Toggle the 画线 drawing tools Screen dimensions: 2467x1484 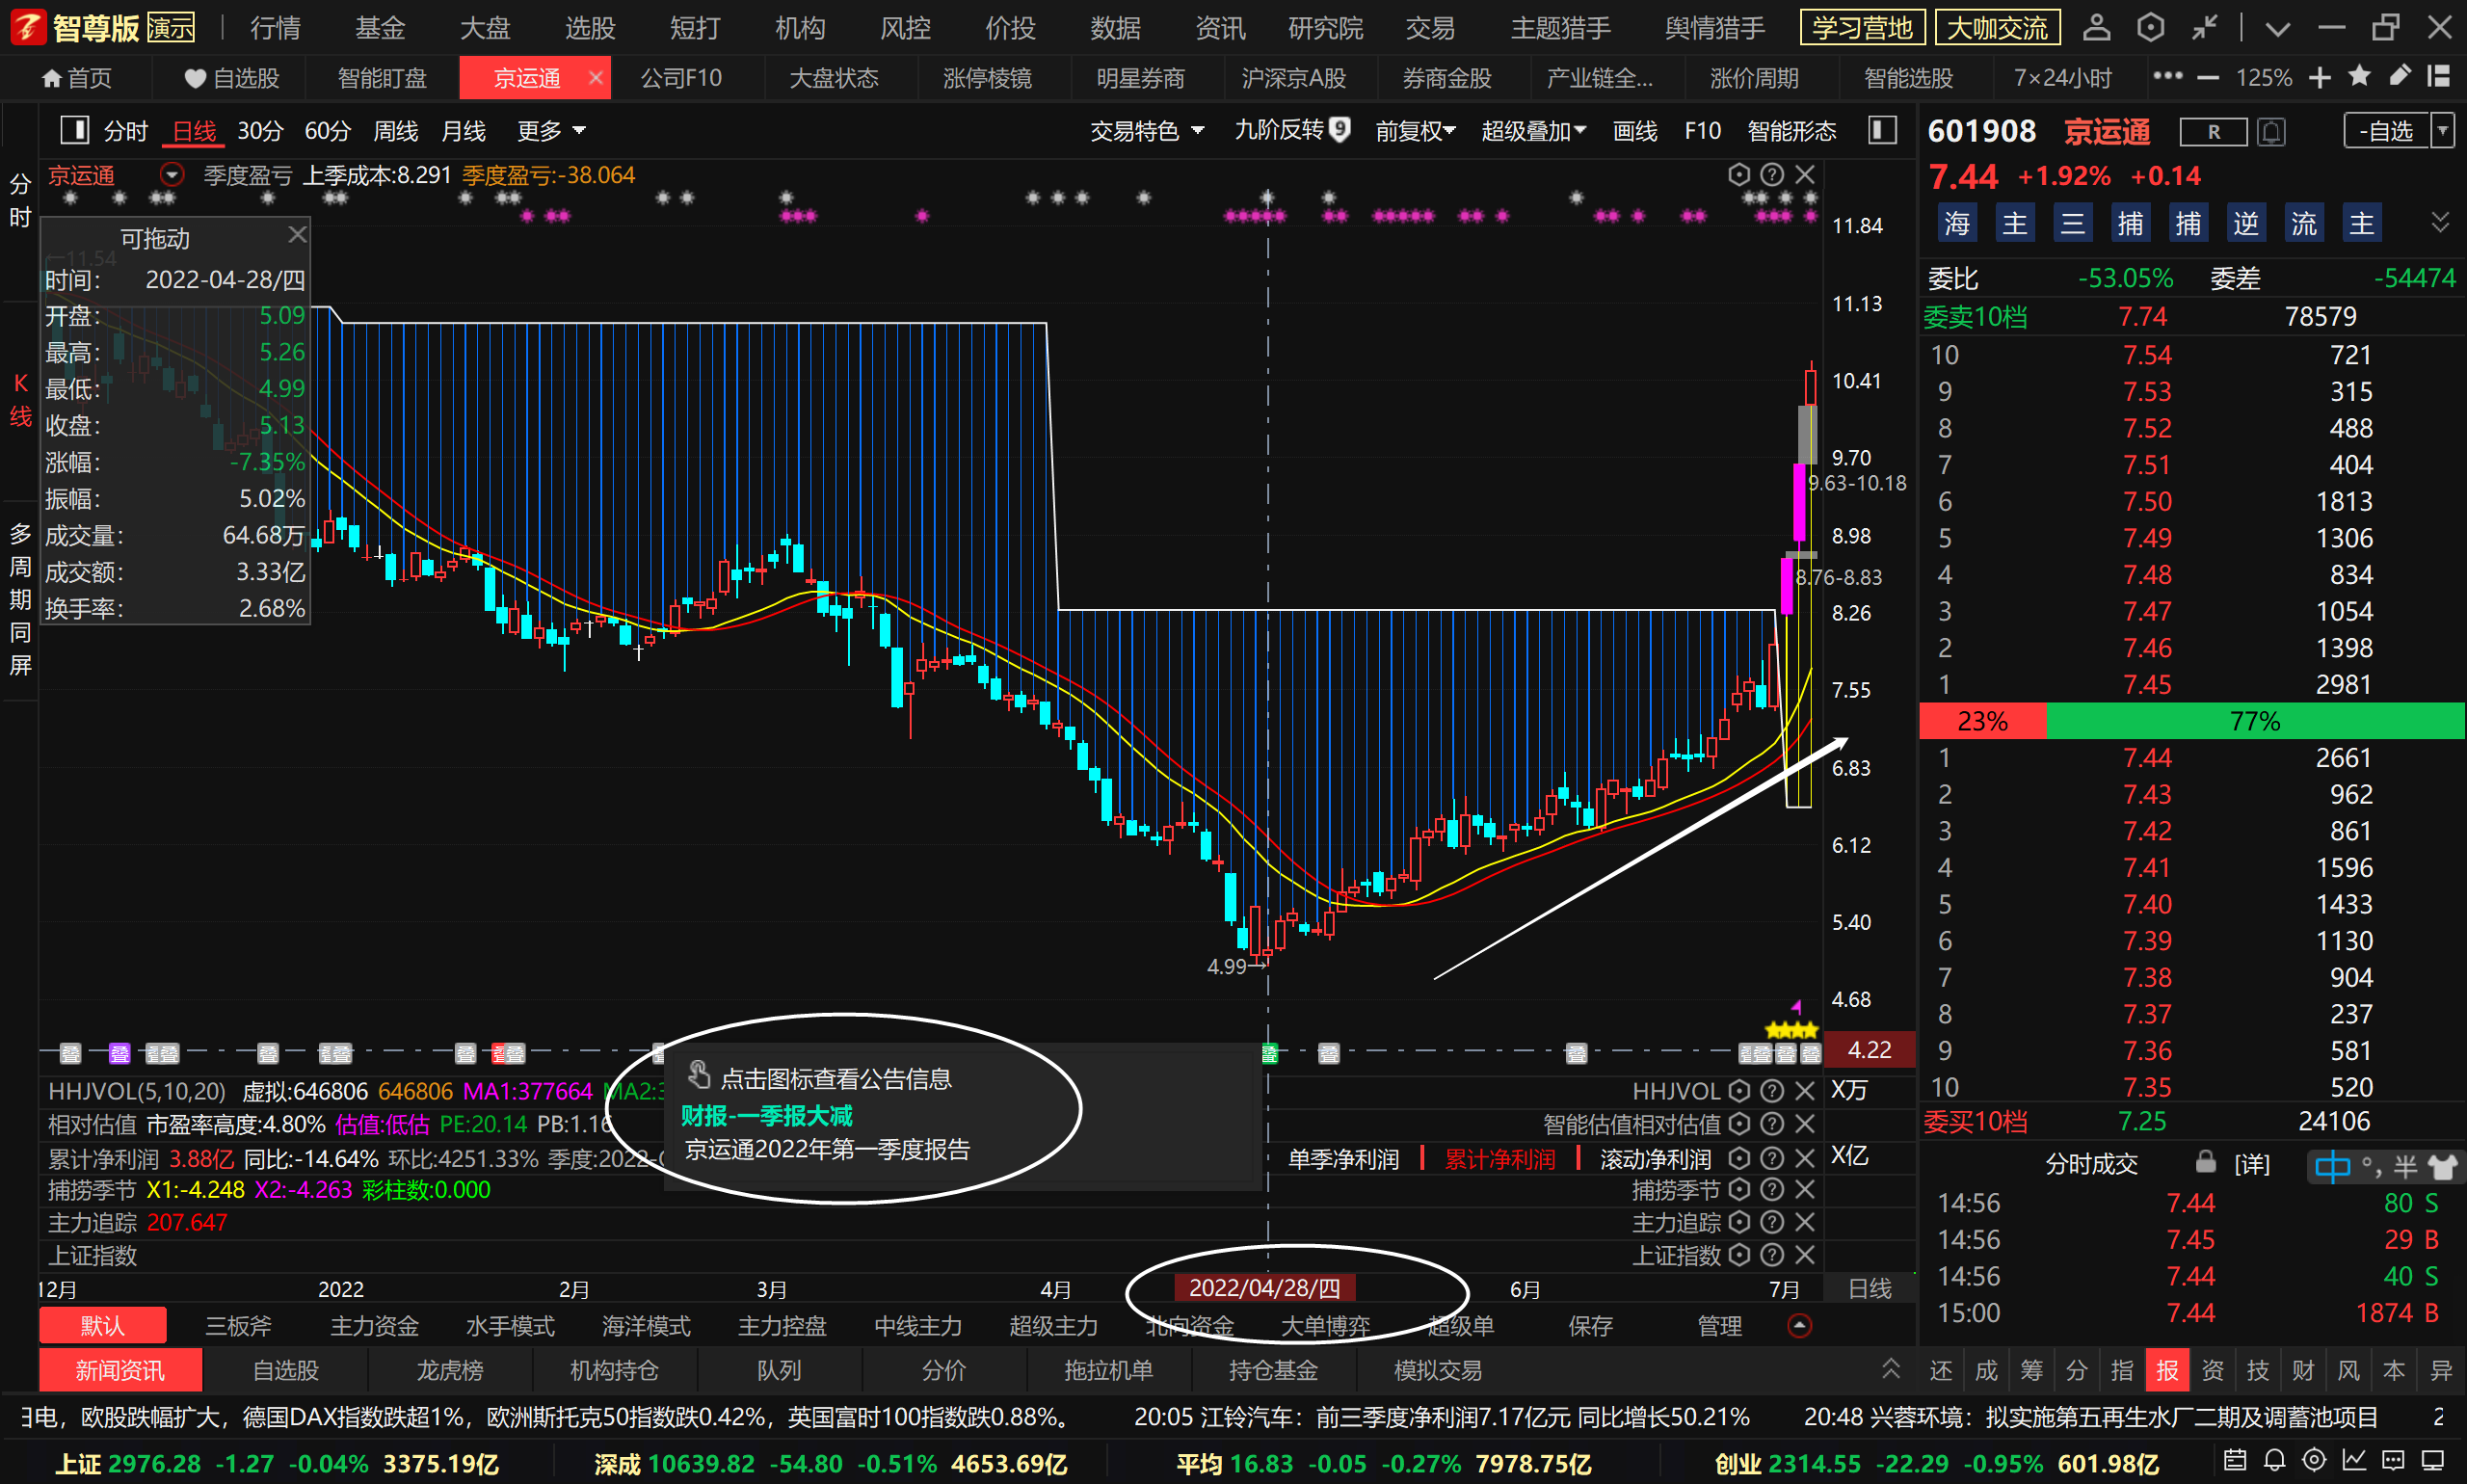click(1635, 131)
